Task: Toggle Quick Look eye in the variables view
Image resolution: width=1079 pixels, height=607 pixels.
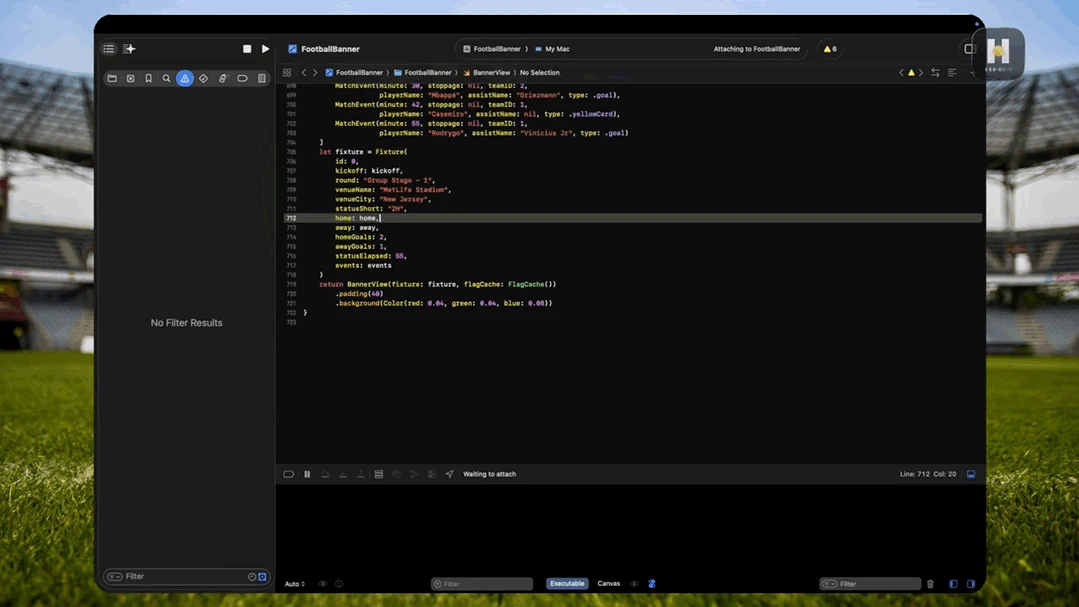Action: pos(323,584)
